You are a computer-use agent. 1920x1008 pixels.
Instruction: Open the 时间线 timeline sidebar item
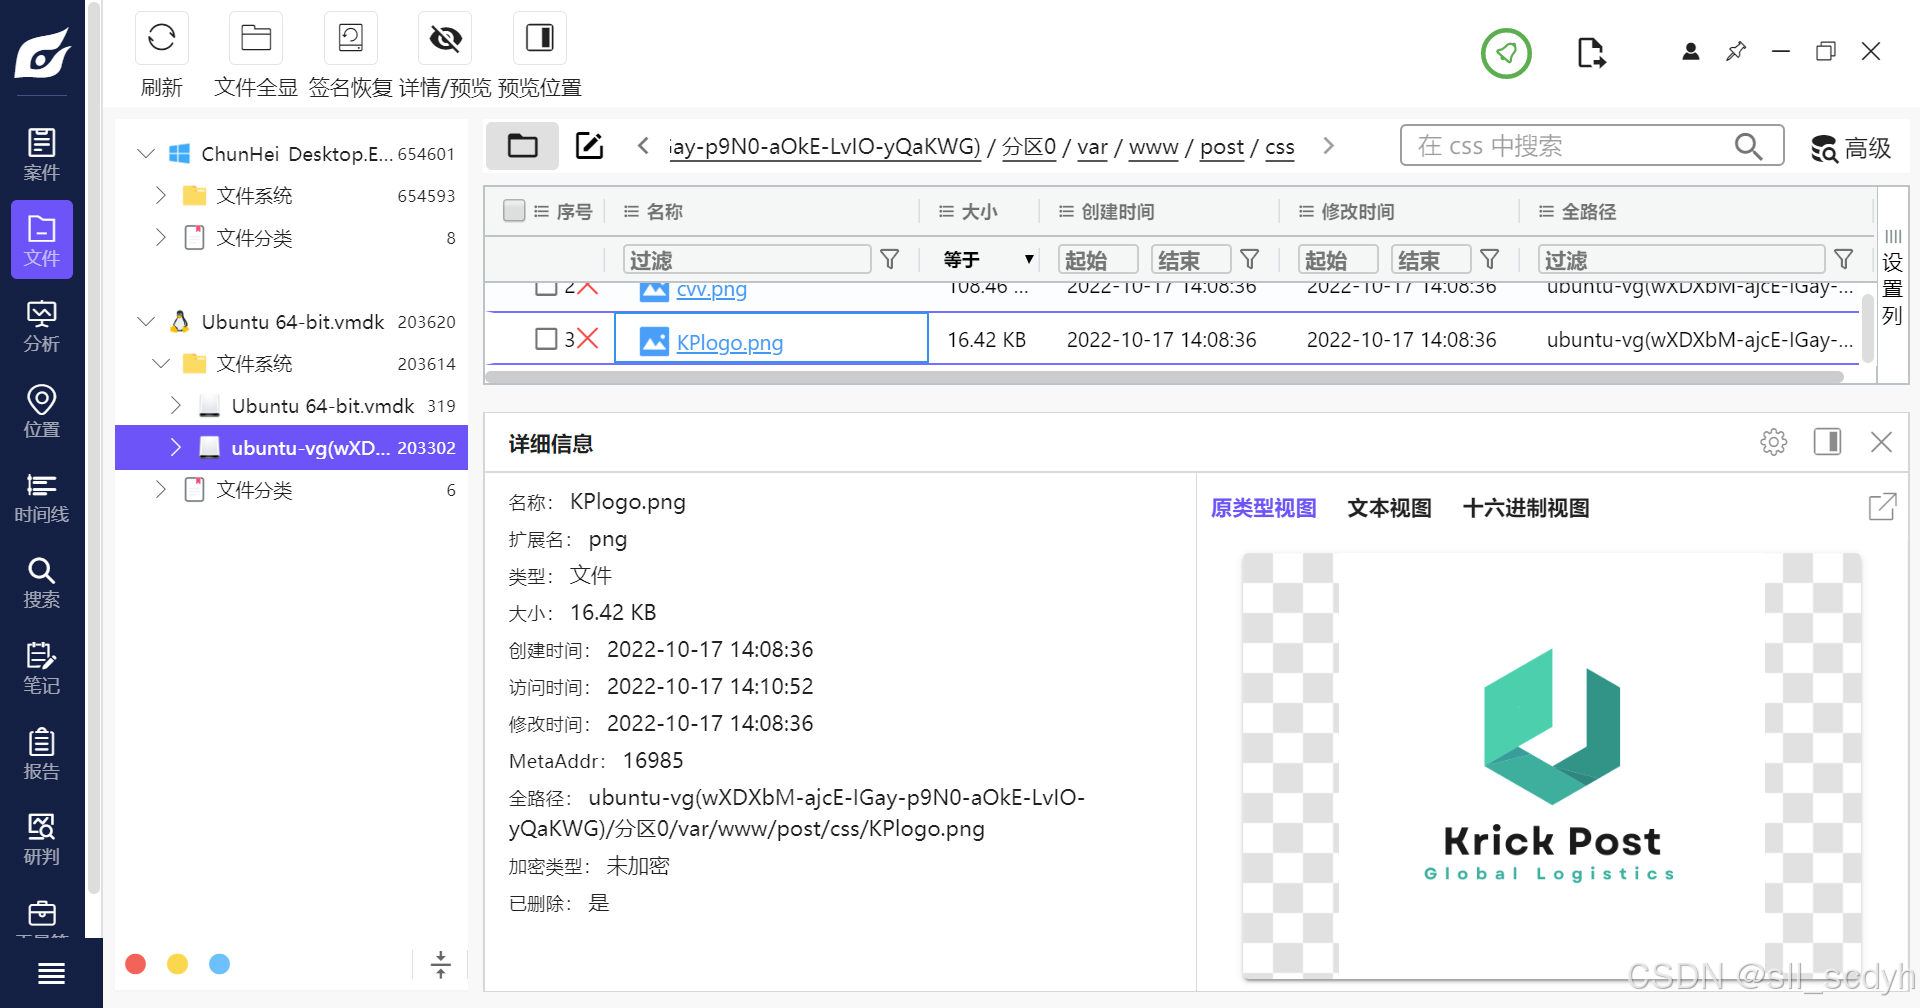pos(42,498)
